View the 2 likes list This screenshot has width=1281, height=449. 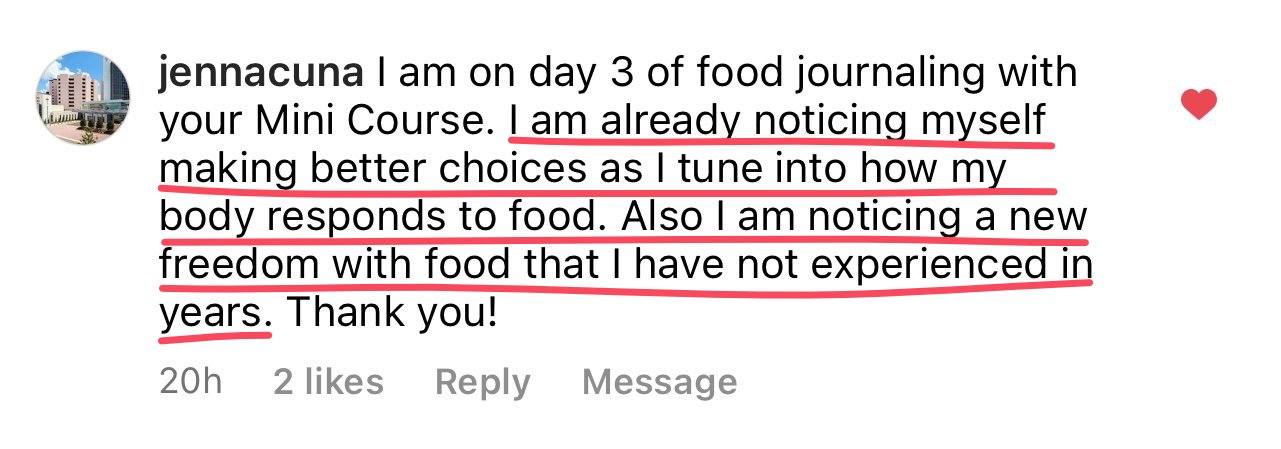click(x=329, y=381)
